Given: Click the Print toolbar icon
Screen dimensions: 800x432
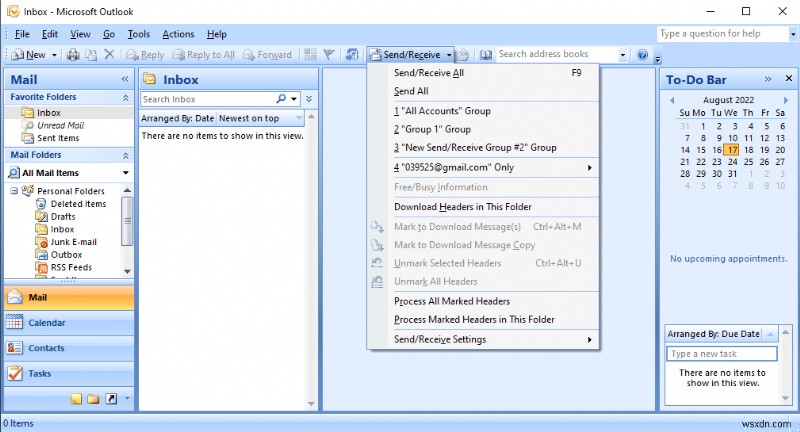Looking at the screenshot, I should point(73,55).
